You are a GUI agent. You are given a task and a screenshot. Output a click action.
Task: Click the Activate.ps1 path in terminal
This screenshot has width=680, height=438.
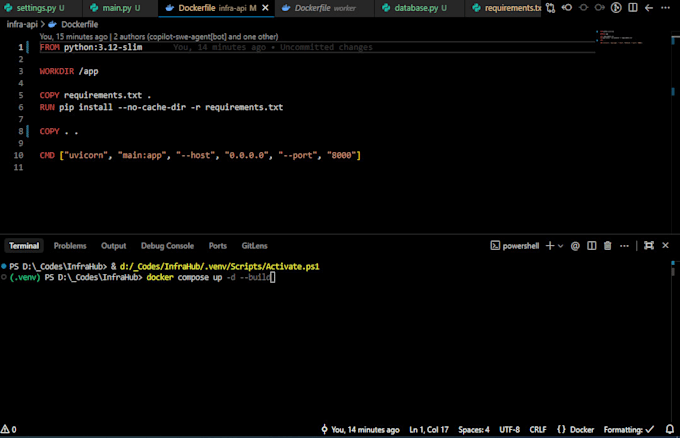pos(219,266)
